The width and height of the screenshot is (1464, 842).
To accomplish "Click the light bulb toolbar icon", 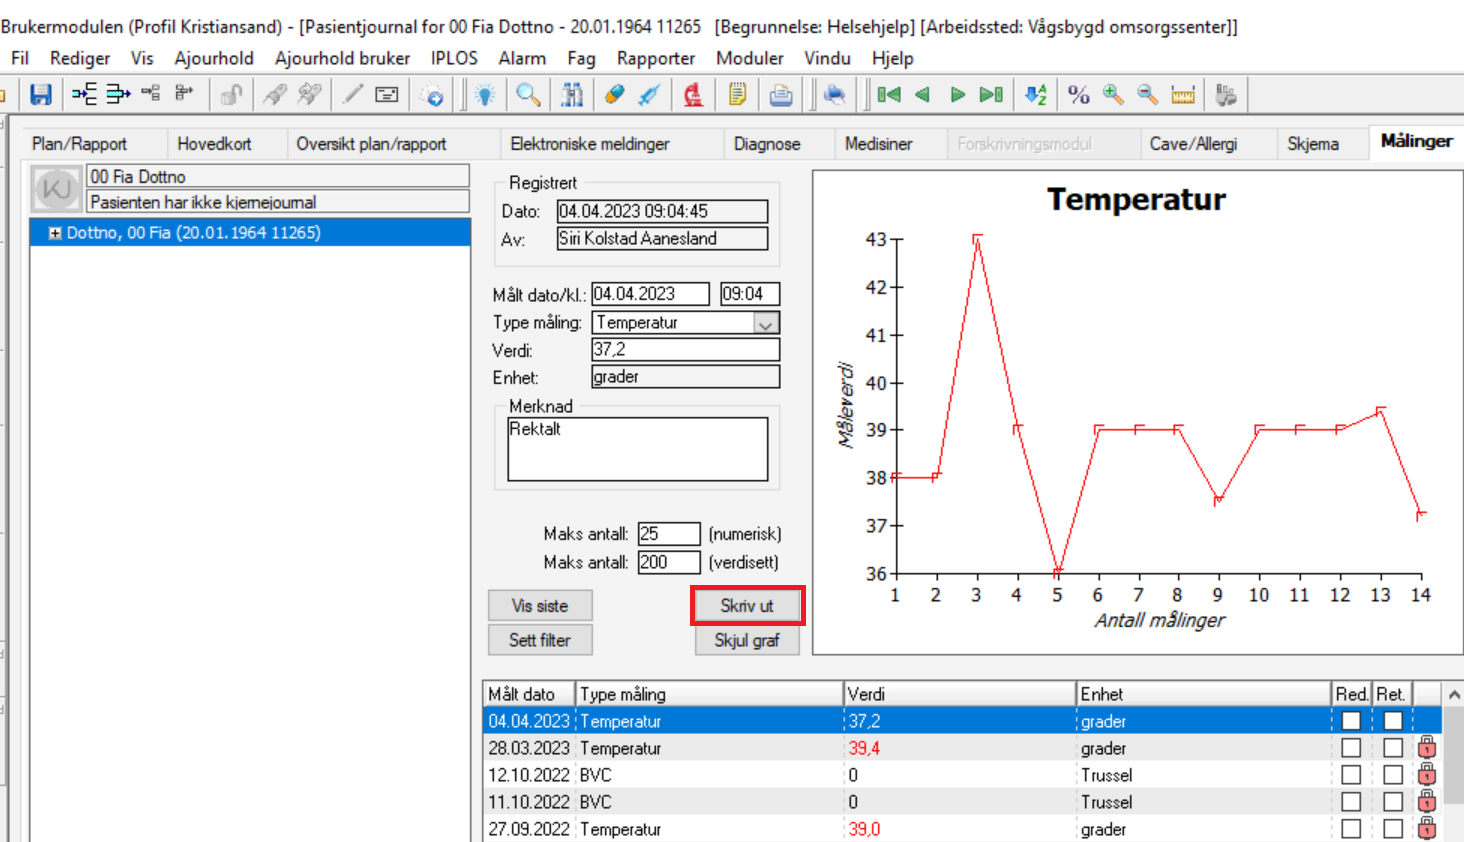I will pos(485,95).
